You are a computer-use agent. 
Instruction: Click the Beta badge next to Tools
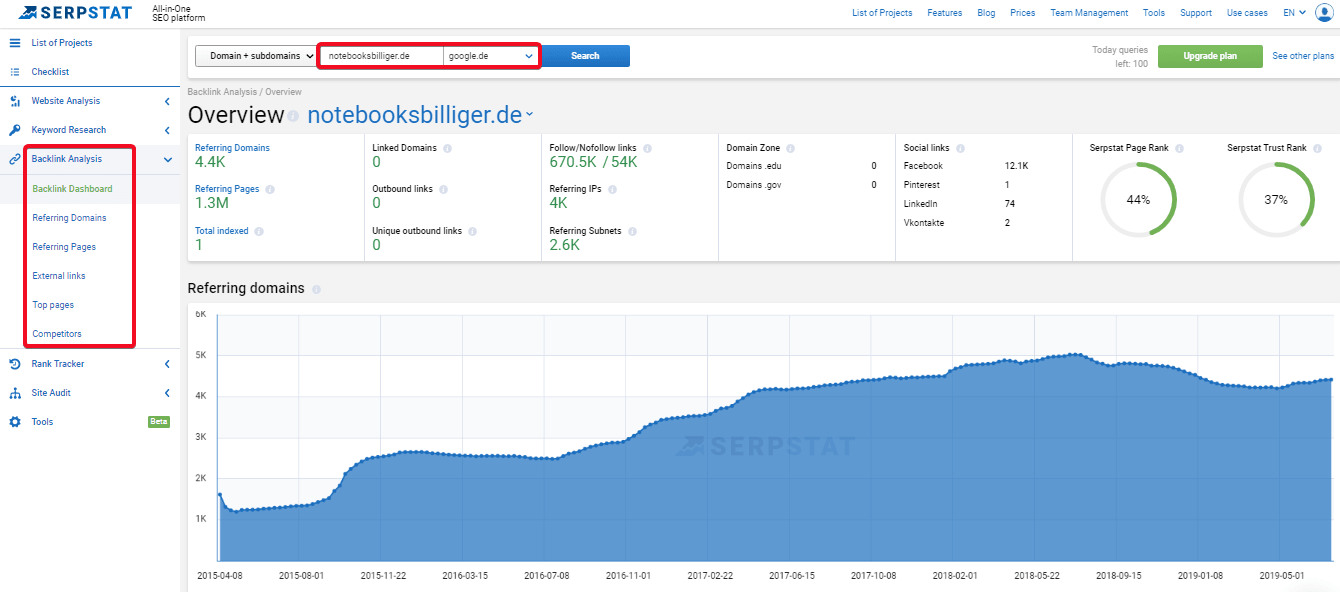pos(159,422)
